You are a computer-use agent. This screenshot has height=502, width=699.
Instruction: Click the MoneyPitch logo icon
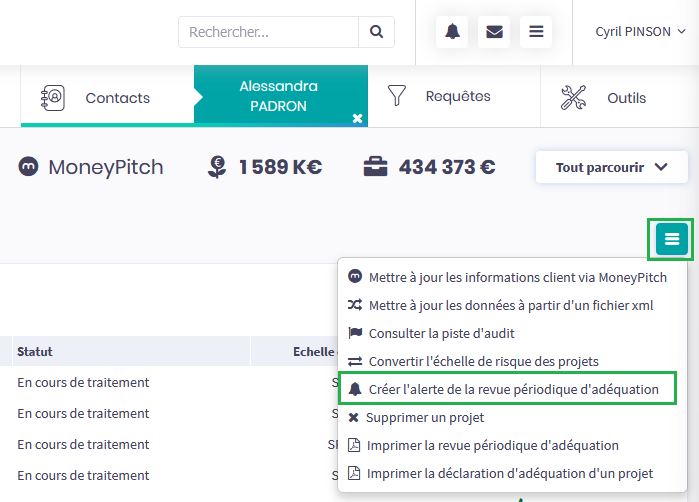click(x=28, y=167)
